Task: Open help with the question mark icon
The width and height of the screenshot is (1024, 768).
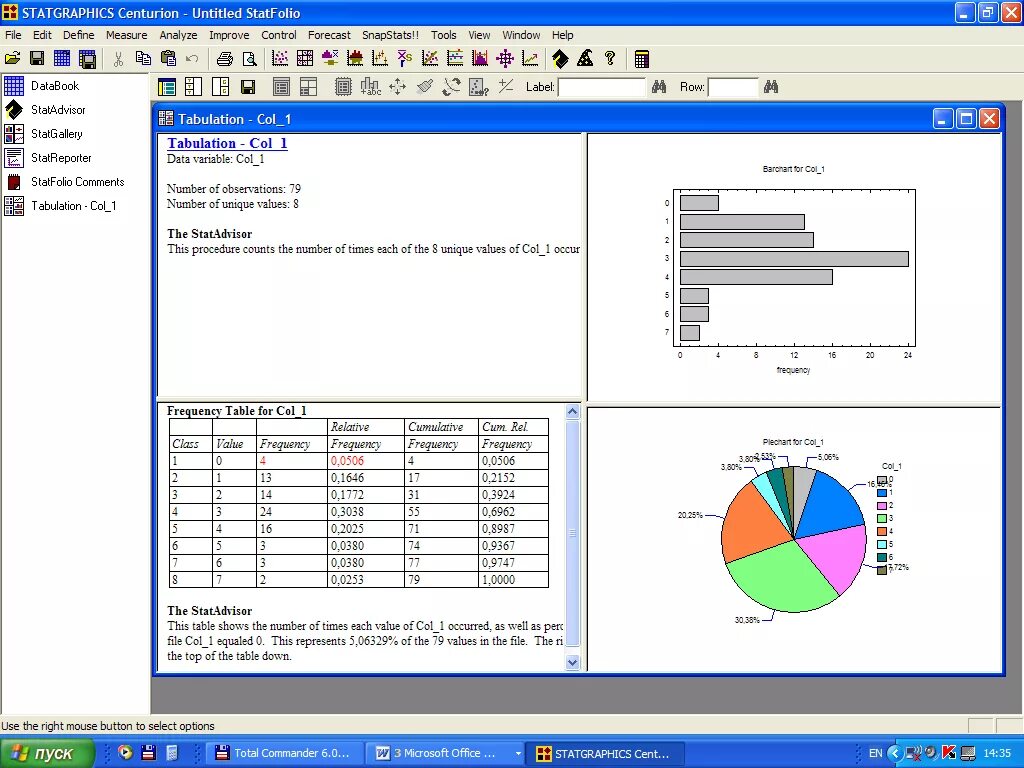Action: [610, 59]
